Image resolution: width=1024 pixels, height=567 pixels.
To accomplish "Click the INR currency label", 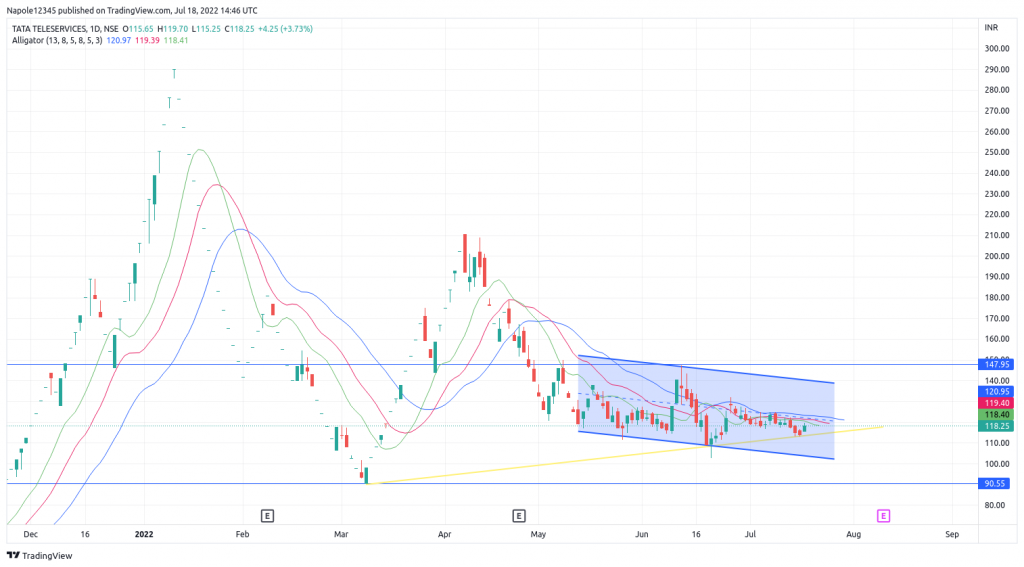I will click(x=991, y=27).
